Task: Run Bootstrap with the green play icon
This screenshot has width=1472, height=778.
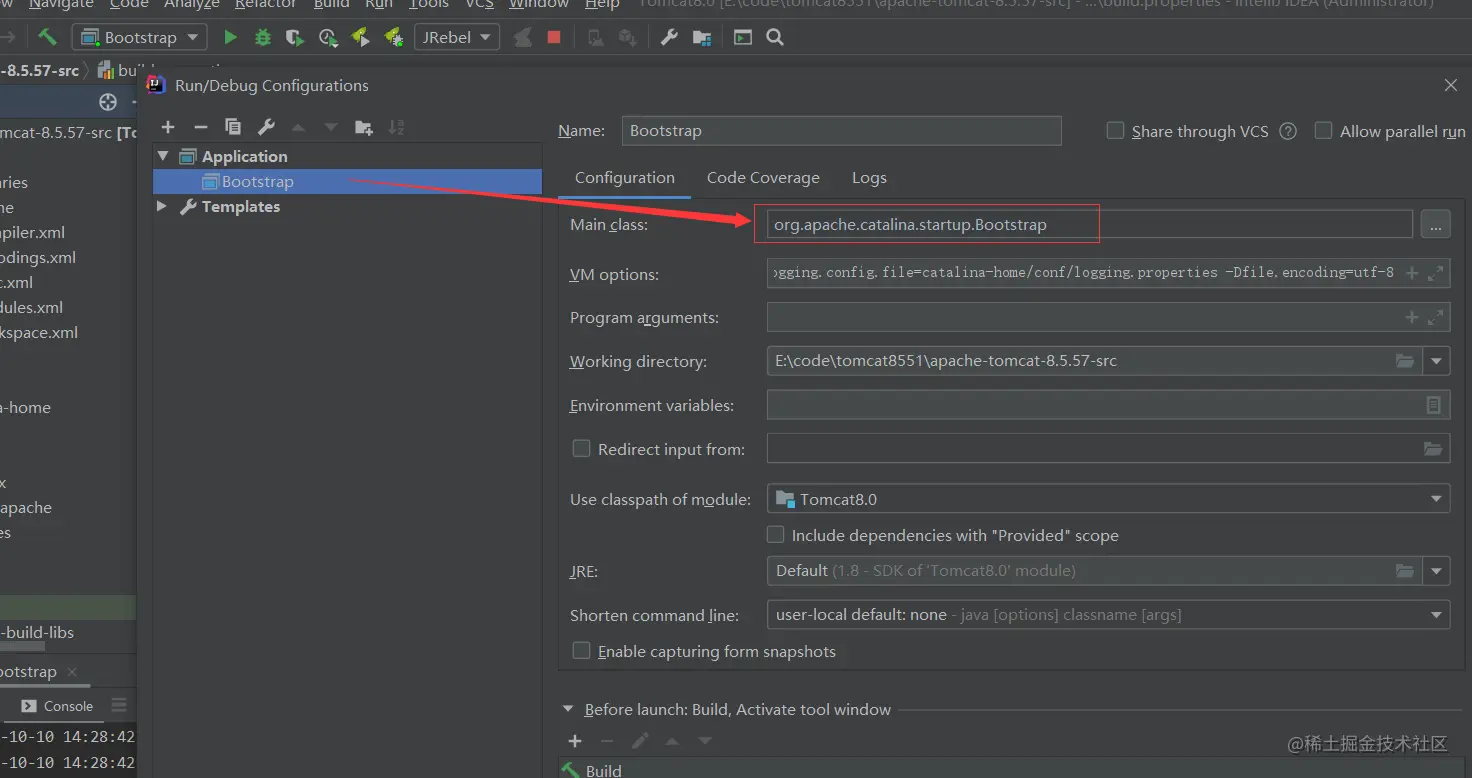Action: 230,37
